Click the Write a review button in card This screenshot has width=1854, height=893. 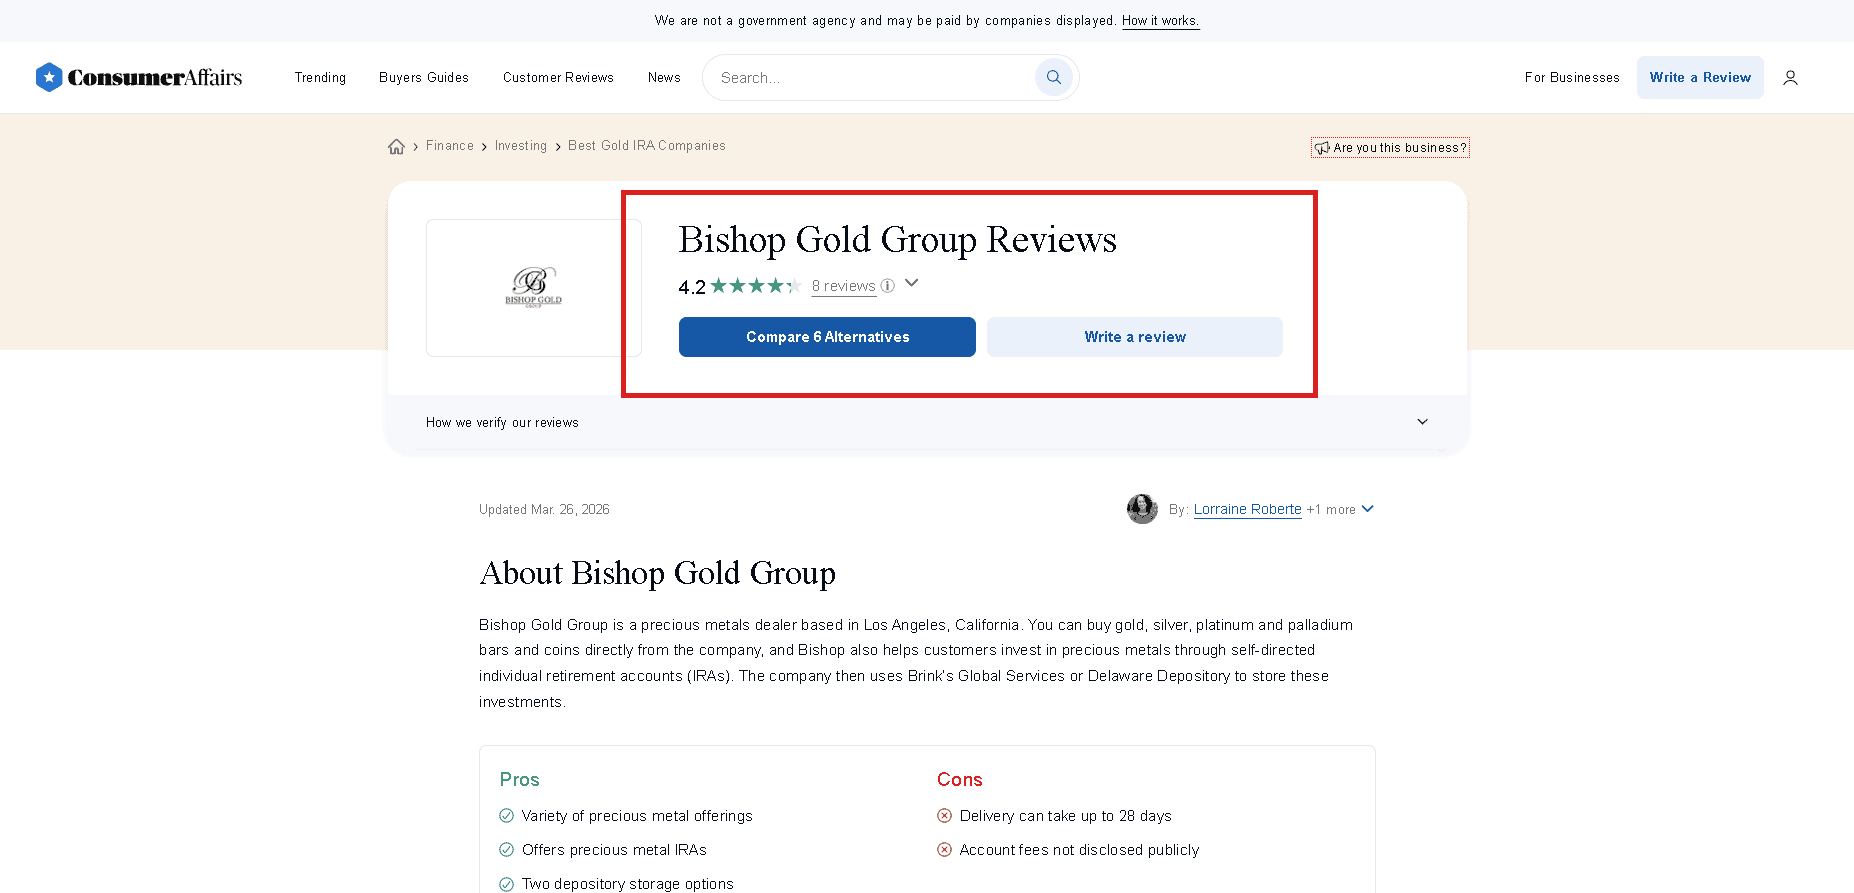pyautogui.click(x=1135, y=337)
